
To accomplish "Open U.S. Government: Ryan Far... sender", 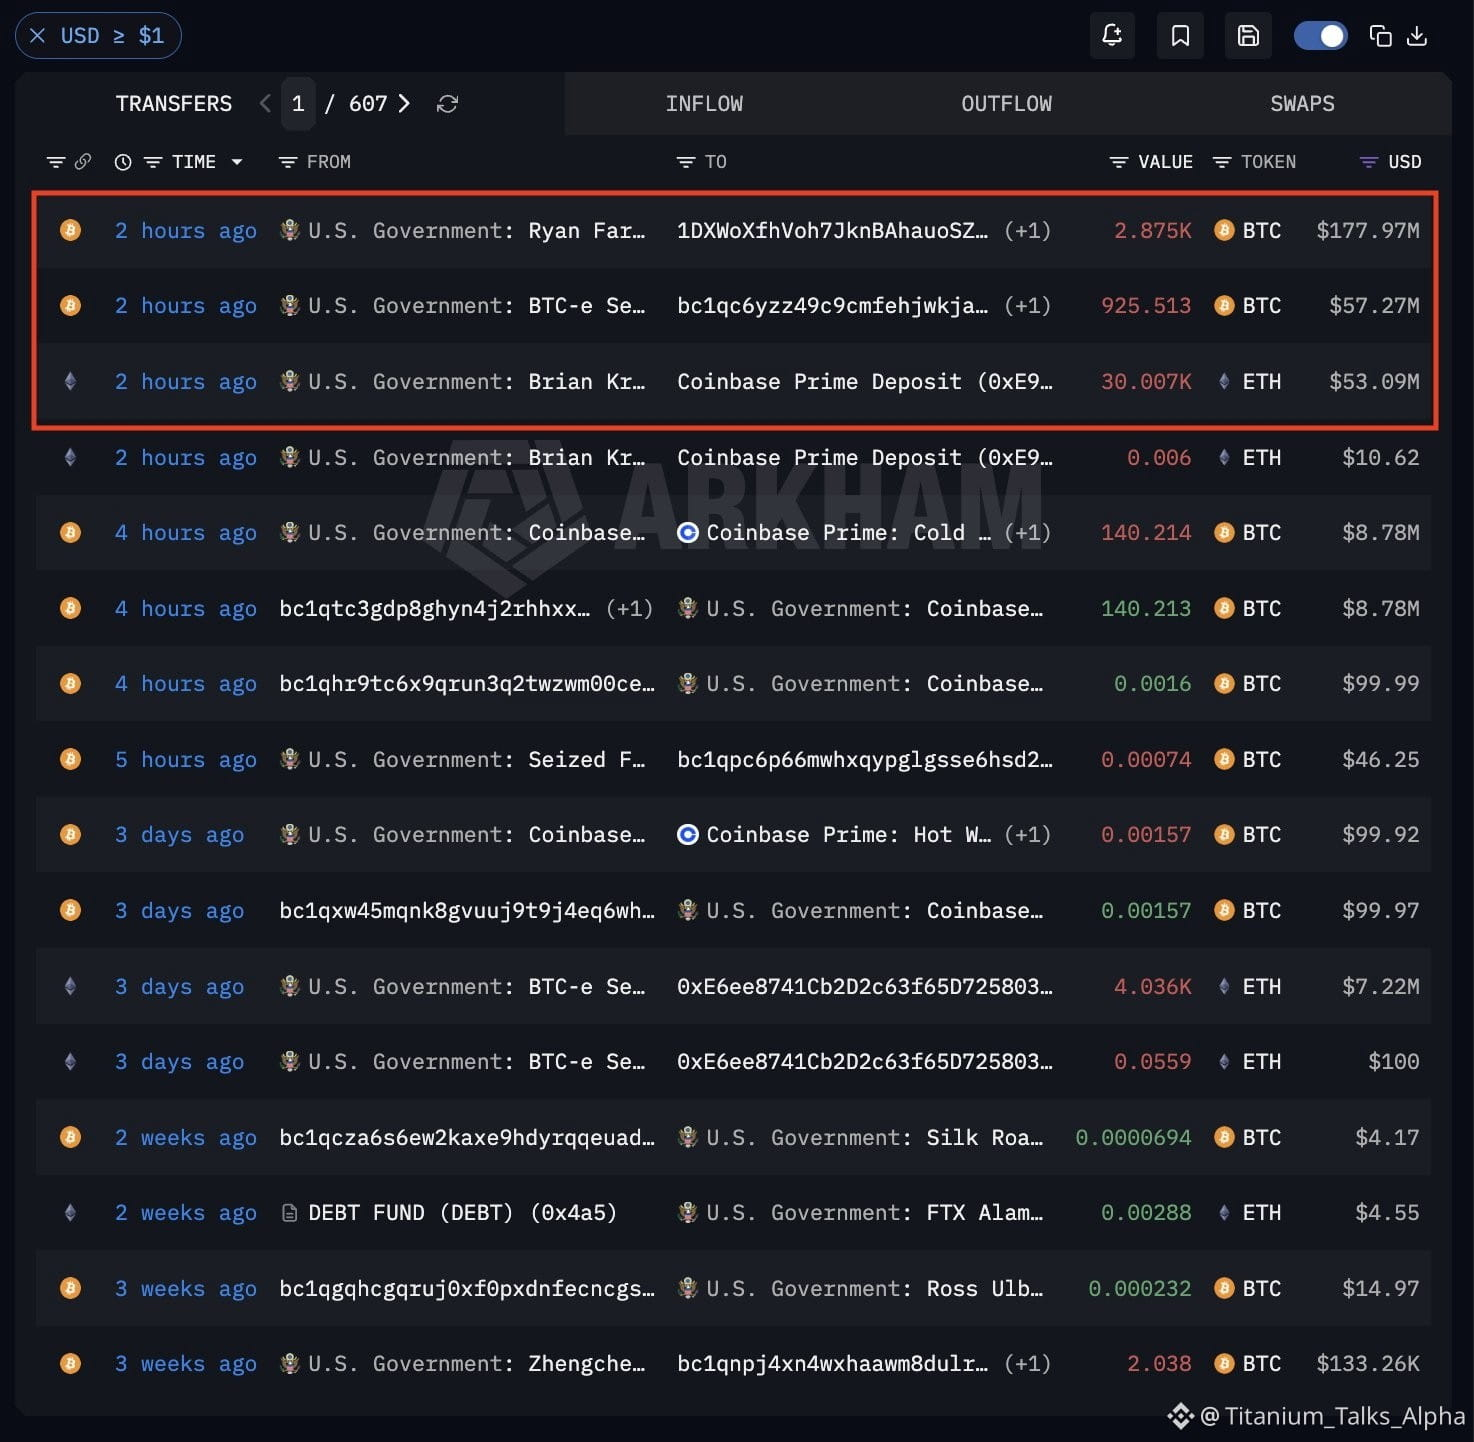I will [463, 230].
